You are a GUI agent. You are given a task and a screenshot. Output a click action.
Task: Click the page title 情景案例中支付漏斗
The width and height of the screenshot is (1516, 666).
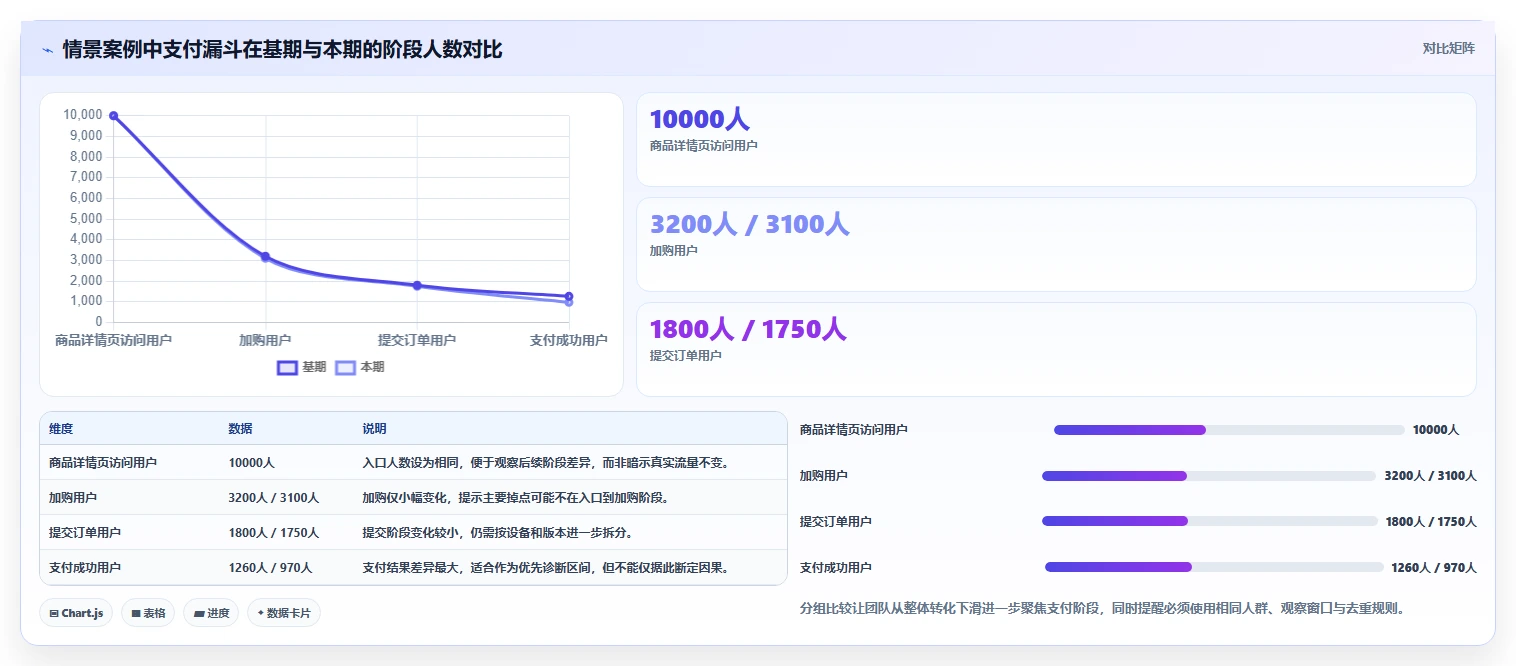pyautogui.click(x=282, y=49)
